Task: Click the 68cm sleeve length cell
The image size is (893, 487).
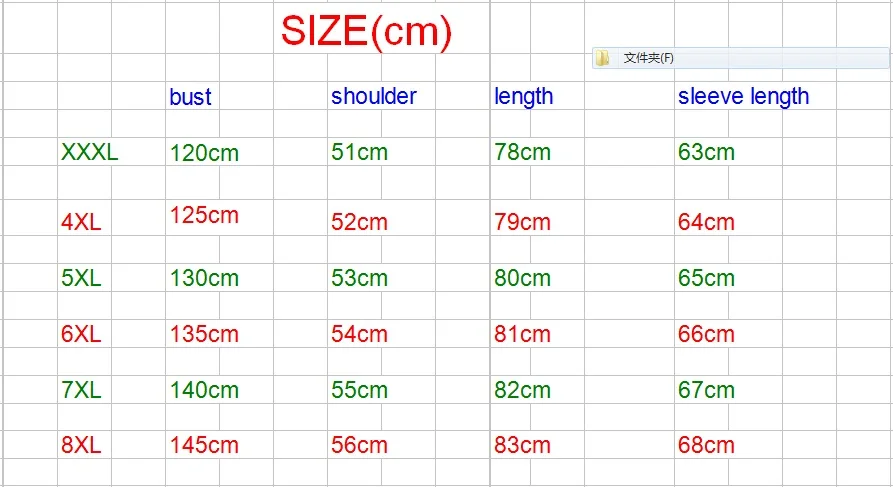Action: tap(706, 445)
